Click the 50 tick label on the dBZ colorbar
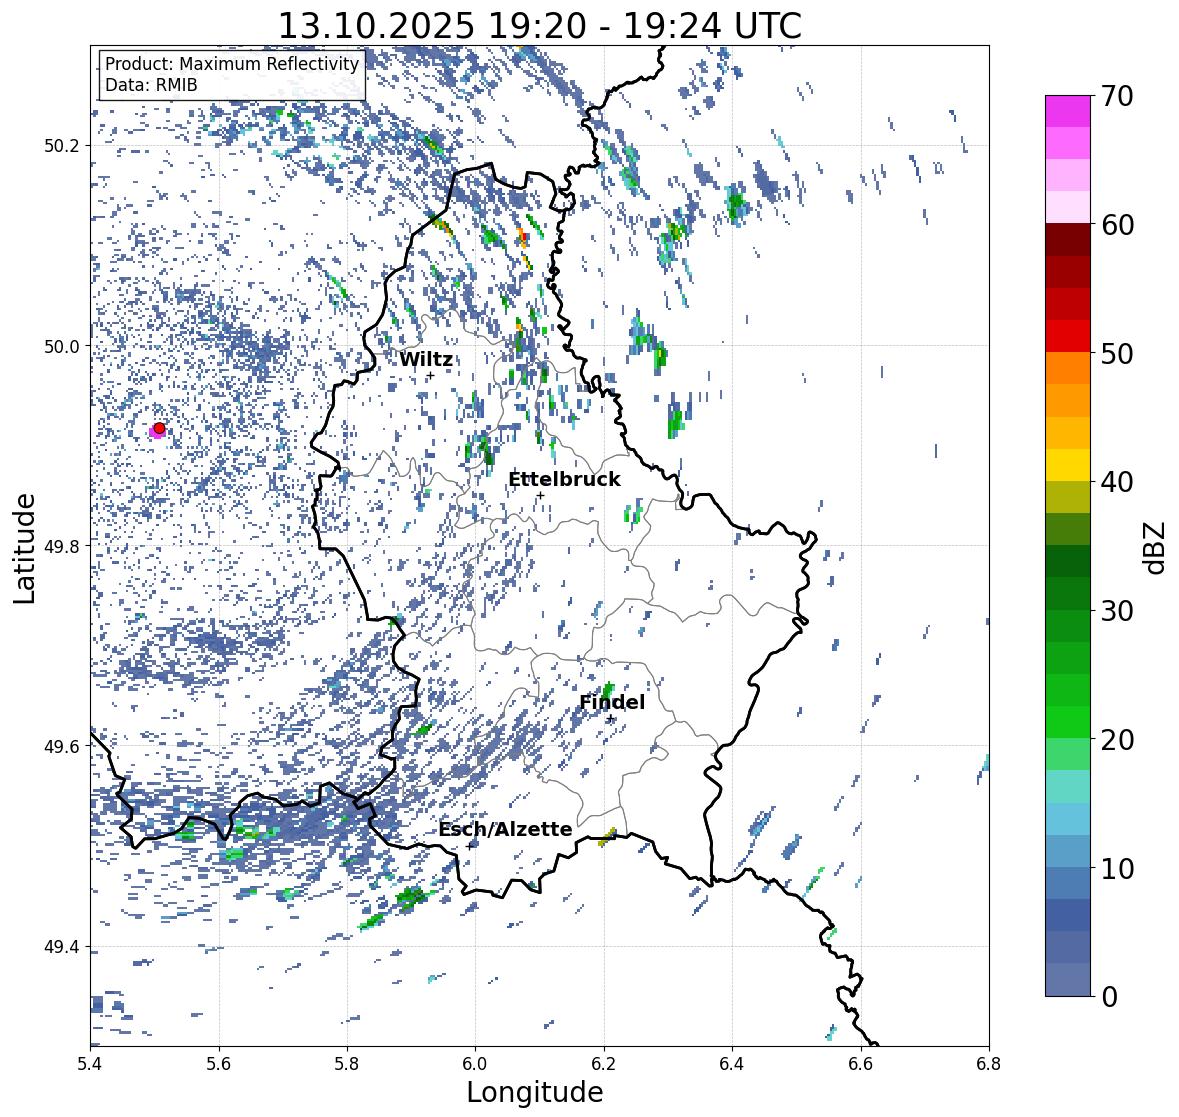The height and width of the screenshot is (1117, 1179). click(x=1117, y=353)
